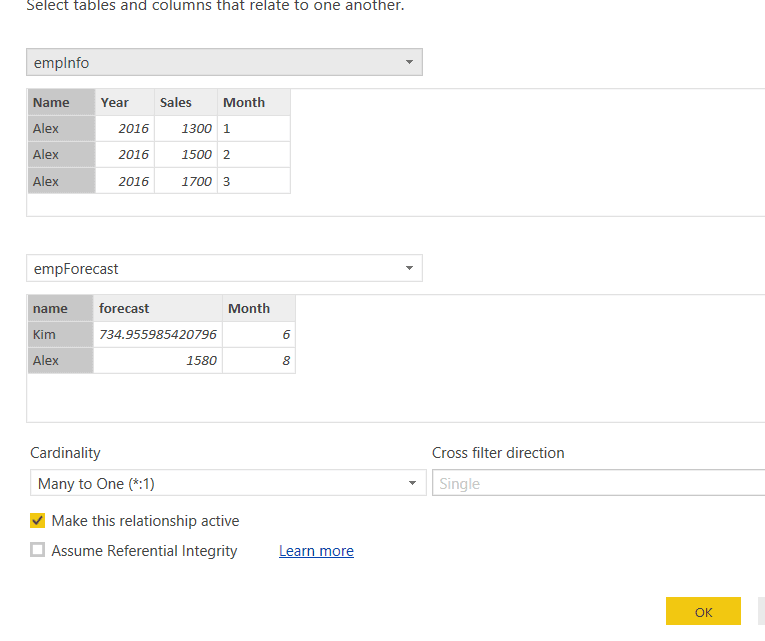Open the empInfo table dropdown
Viewport: 765px width, 641px height.
click(x=224, y=62)
